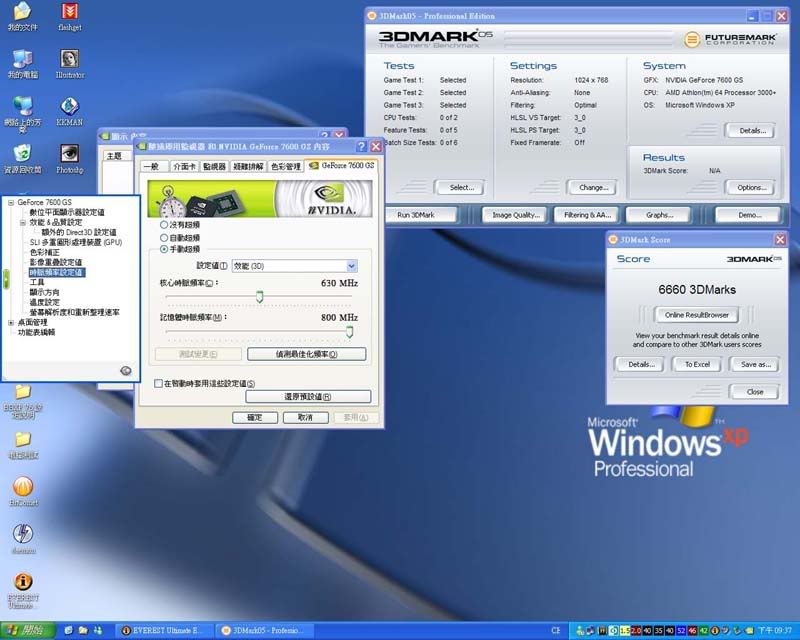Click the Select... tests button
Screen dimensions: 800x640
tap(462, 188)
